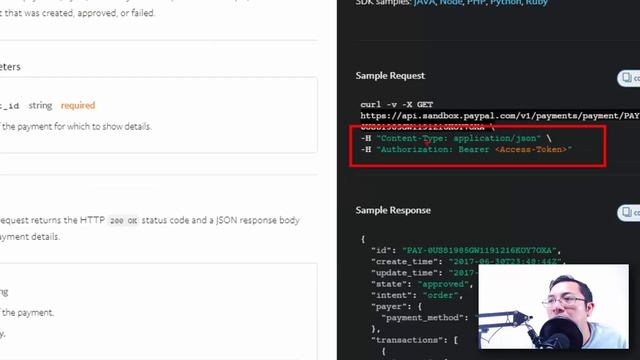Image resolution: width=640 pixels, height=360 pixels.
Task: Click the "transactions": [ line
Action: click(414, 340)
